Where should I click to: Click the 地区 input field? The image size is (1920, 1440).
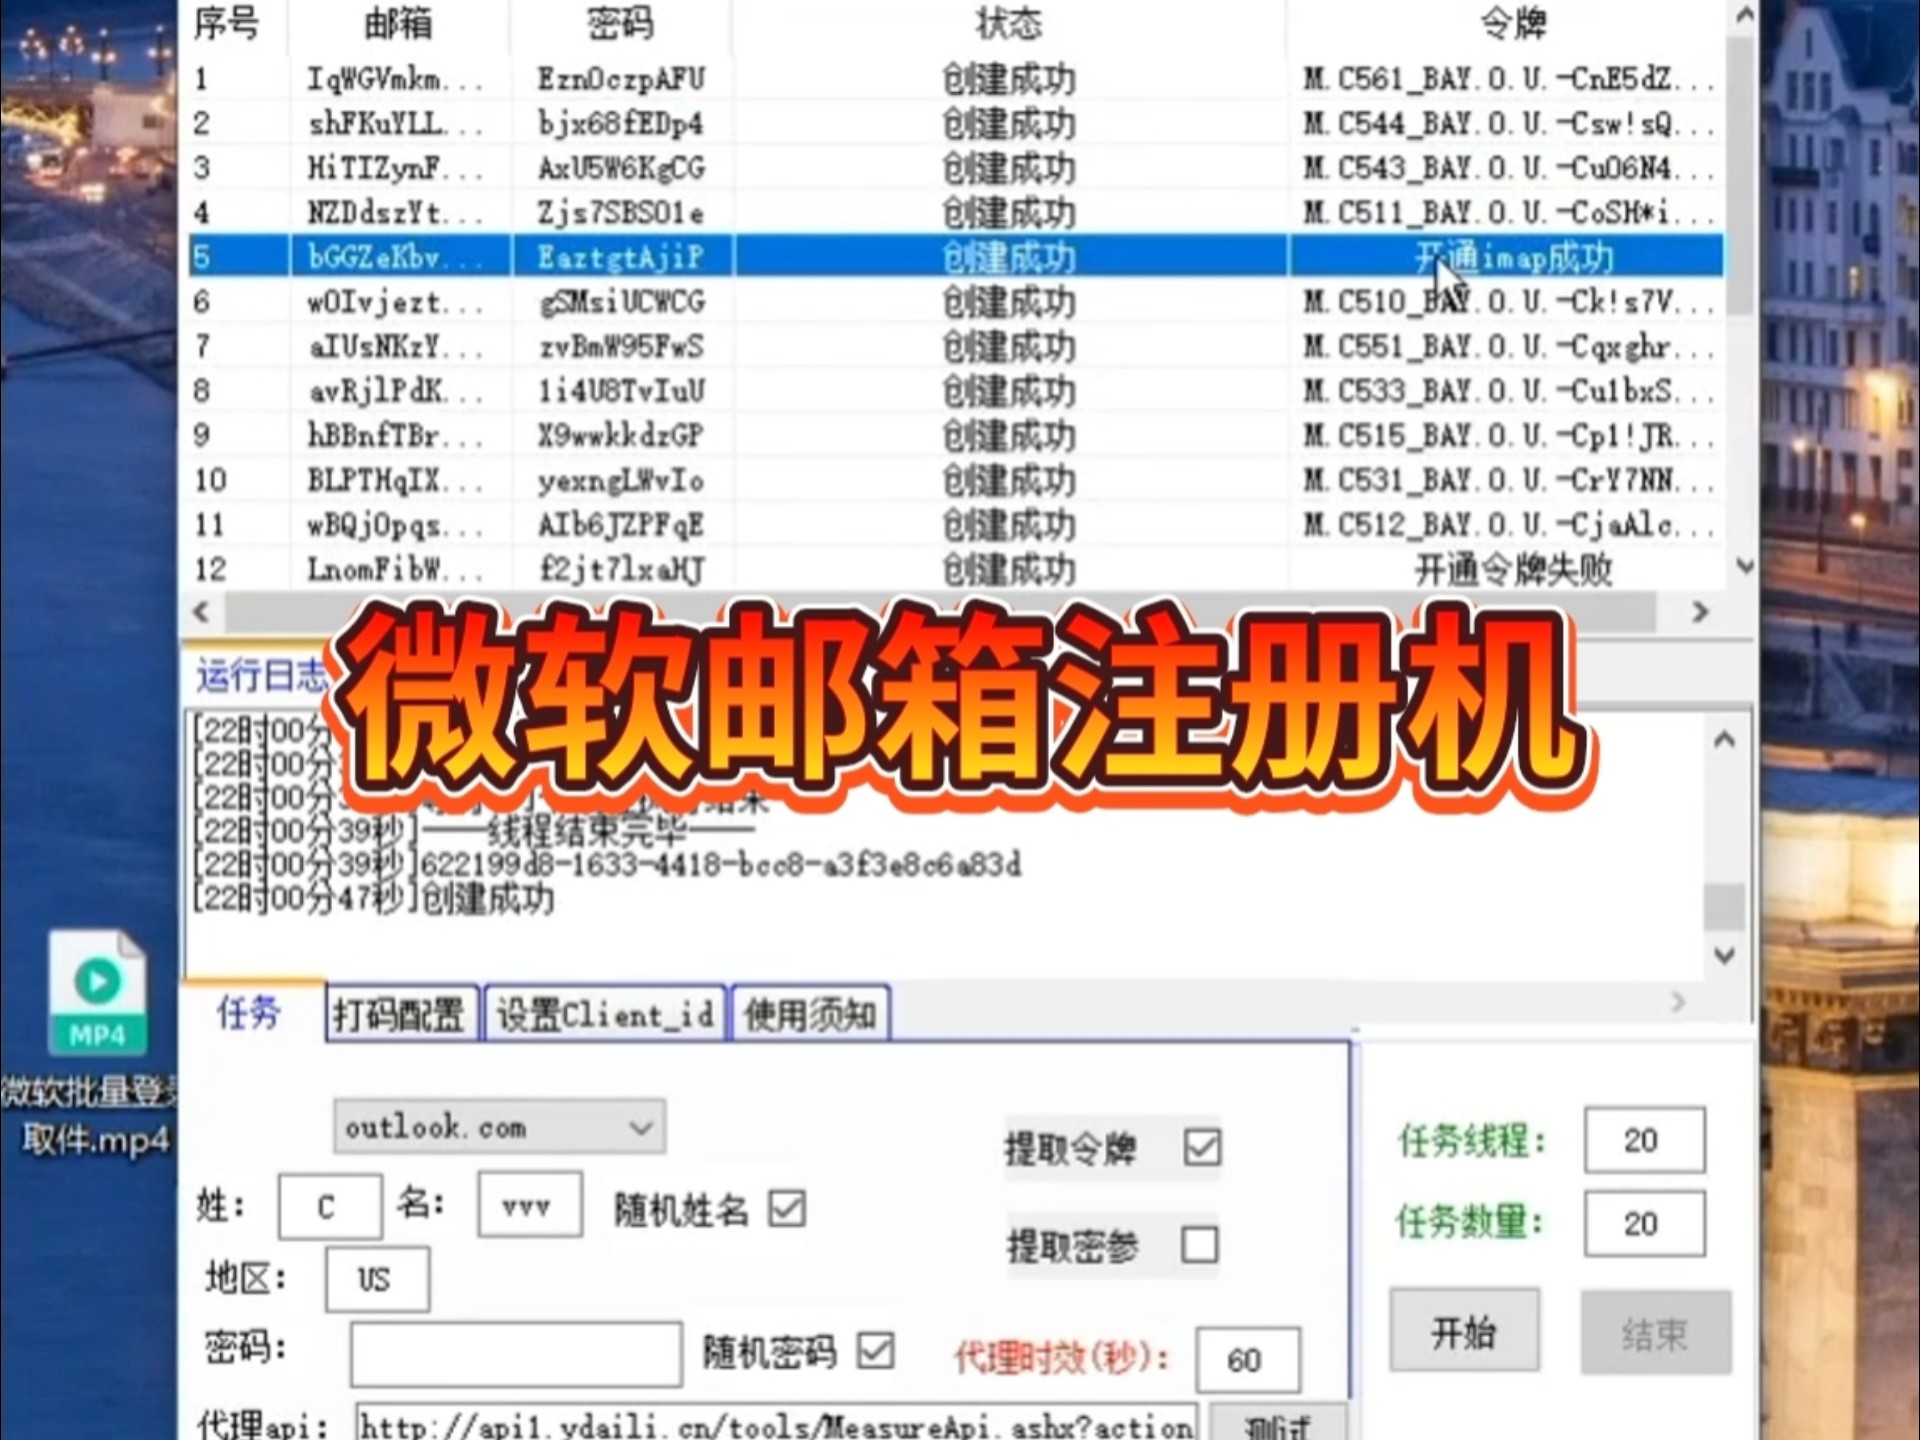point(377,1279)
